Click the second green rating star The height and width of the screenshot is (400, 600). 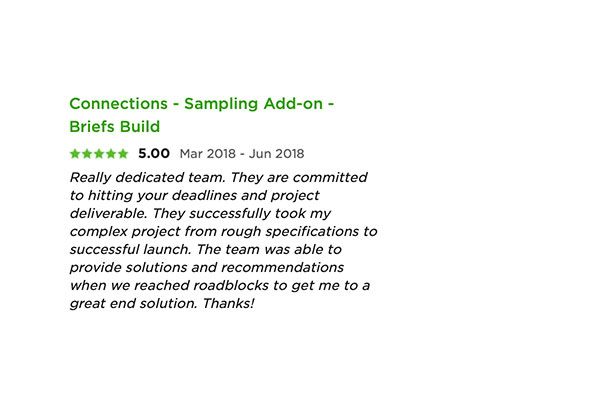tap(87, 154)
